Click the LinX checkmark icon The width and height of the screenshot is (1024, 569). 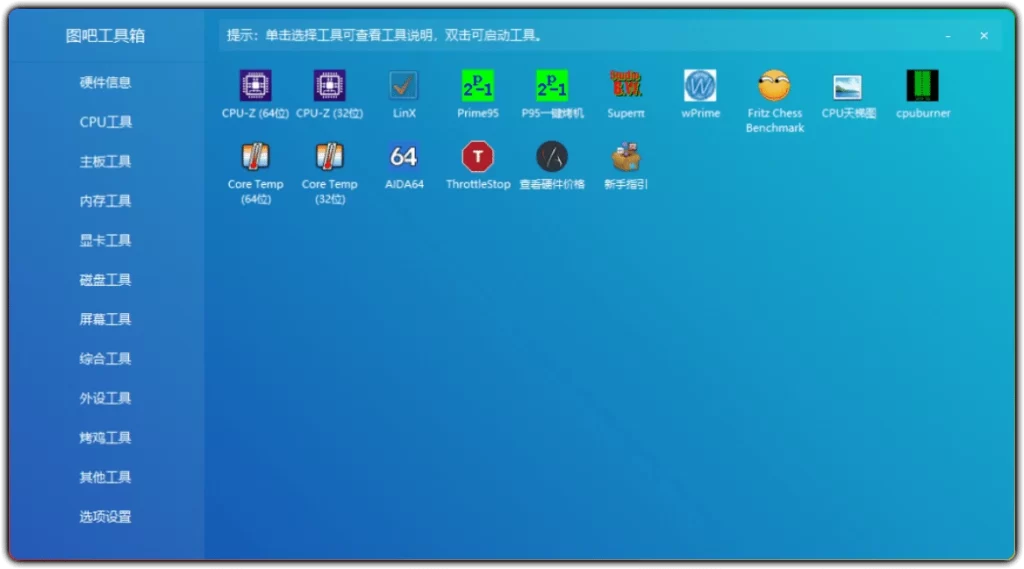pyautogui.click(x=404, y=86)
